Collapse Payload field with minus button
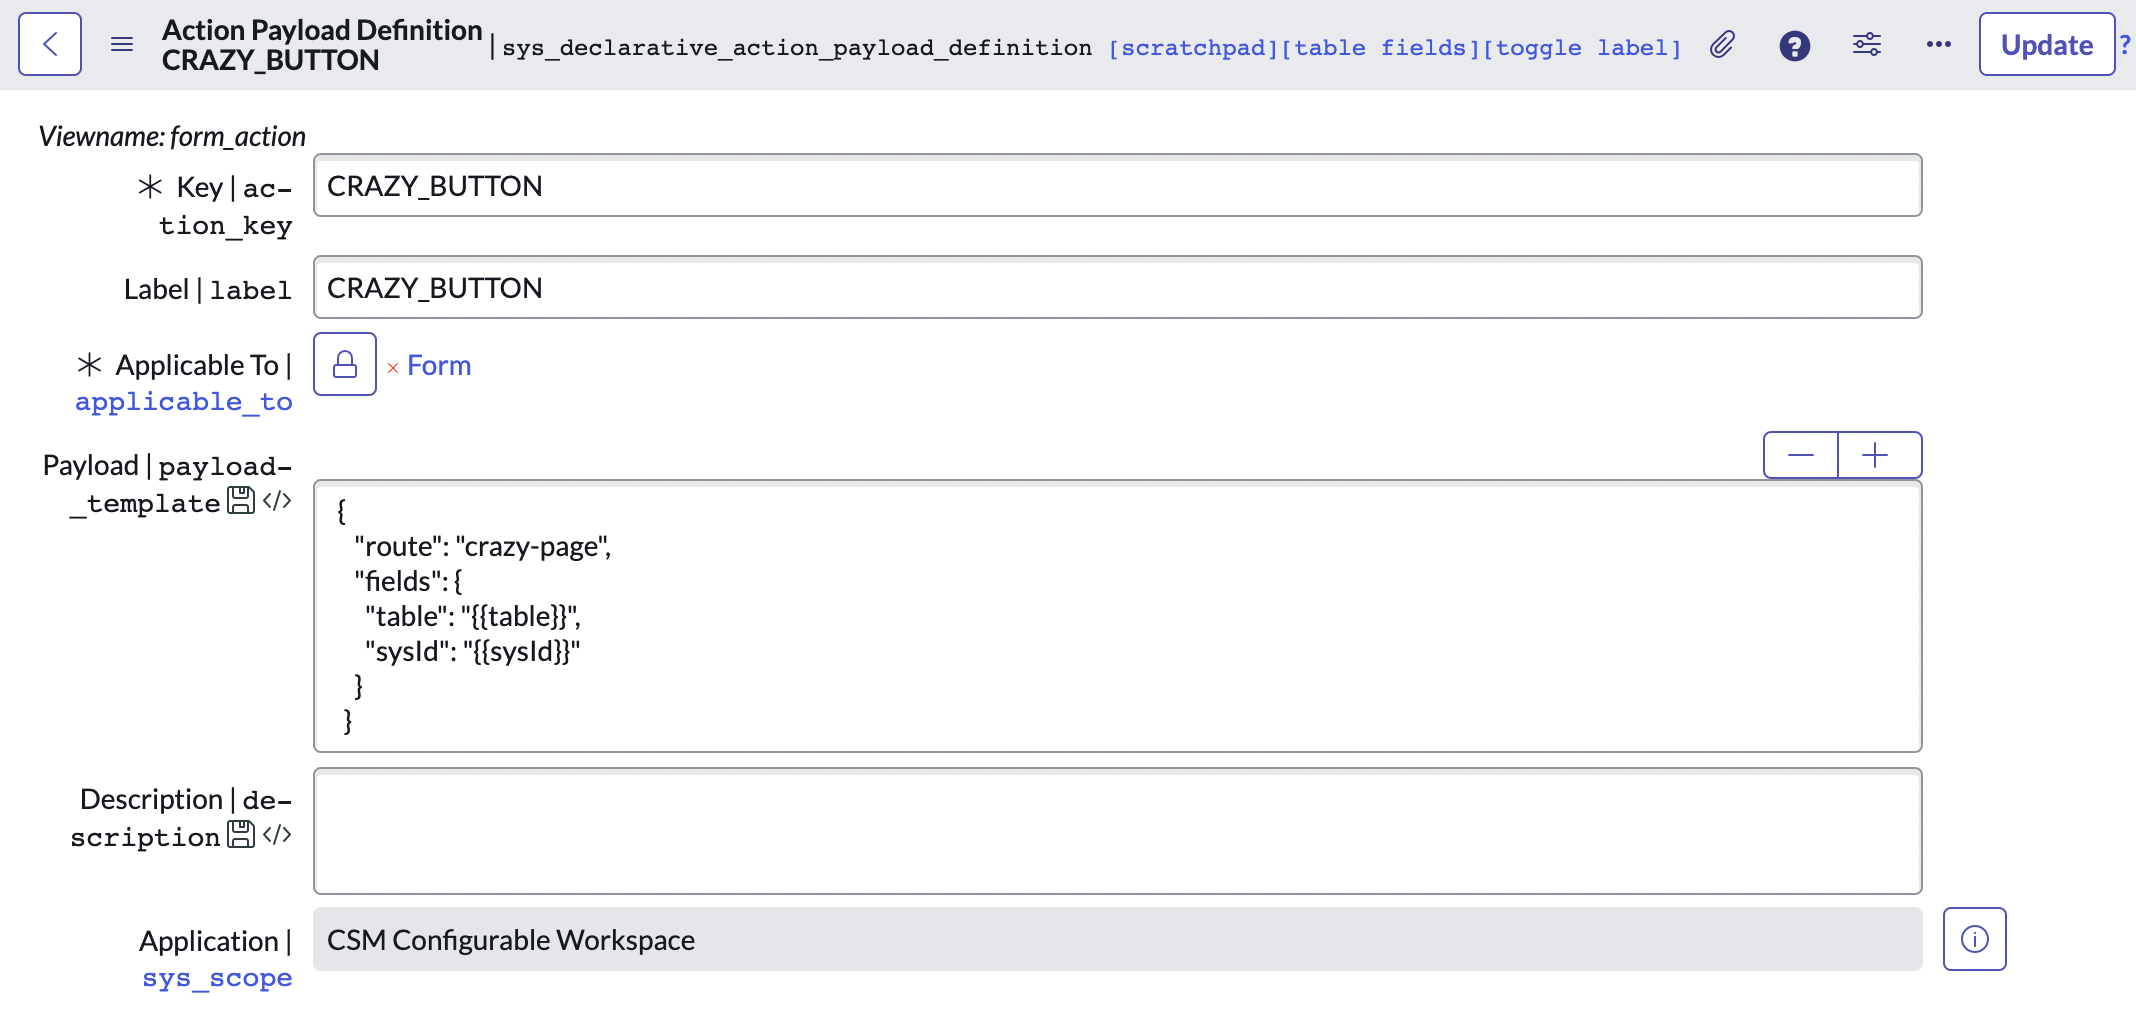 point(1800,456)
